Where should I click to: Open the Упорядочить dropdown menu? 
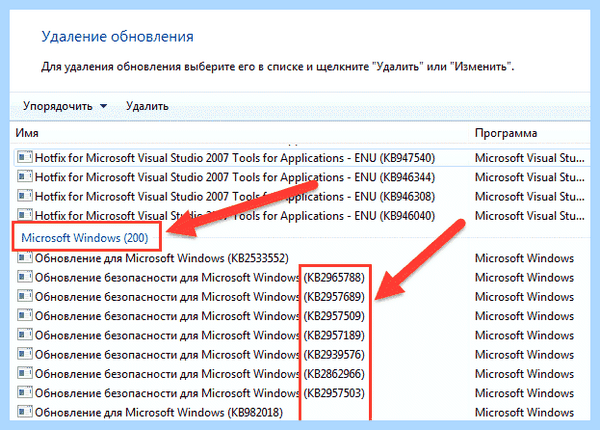(x=65, y=106)
